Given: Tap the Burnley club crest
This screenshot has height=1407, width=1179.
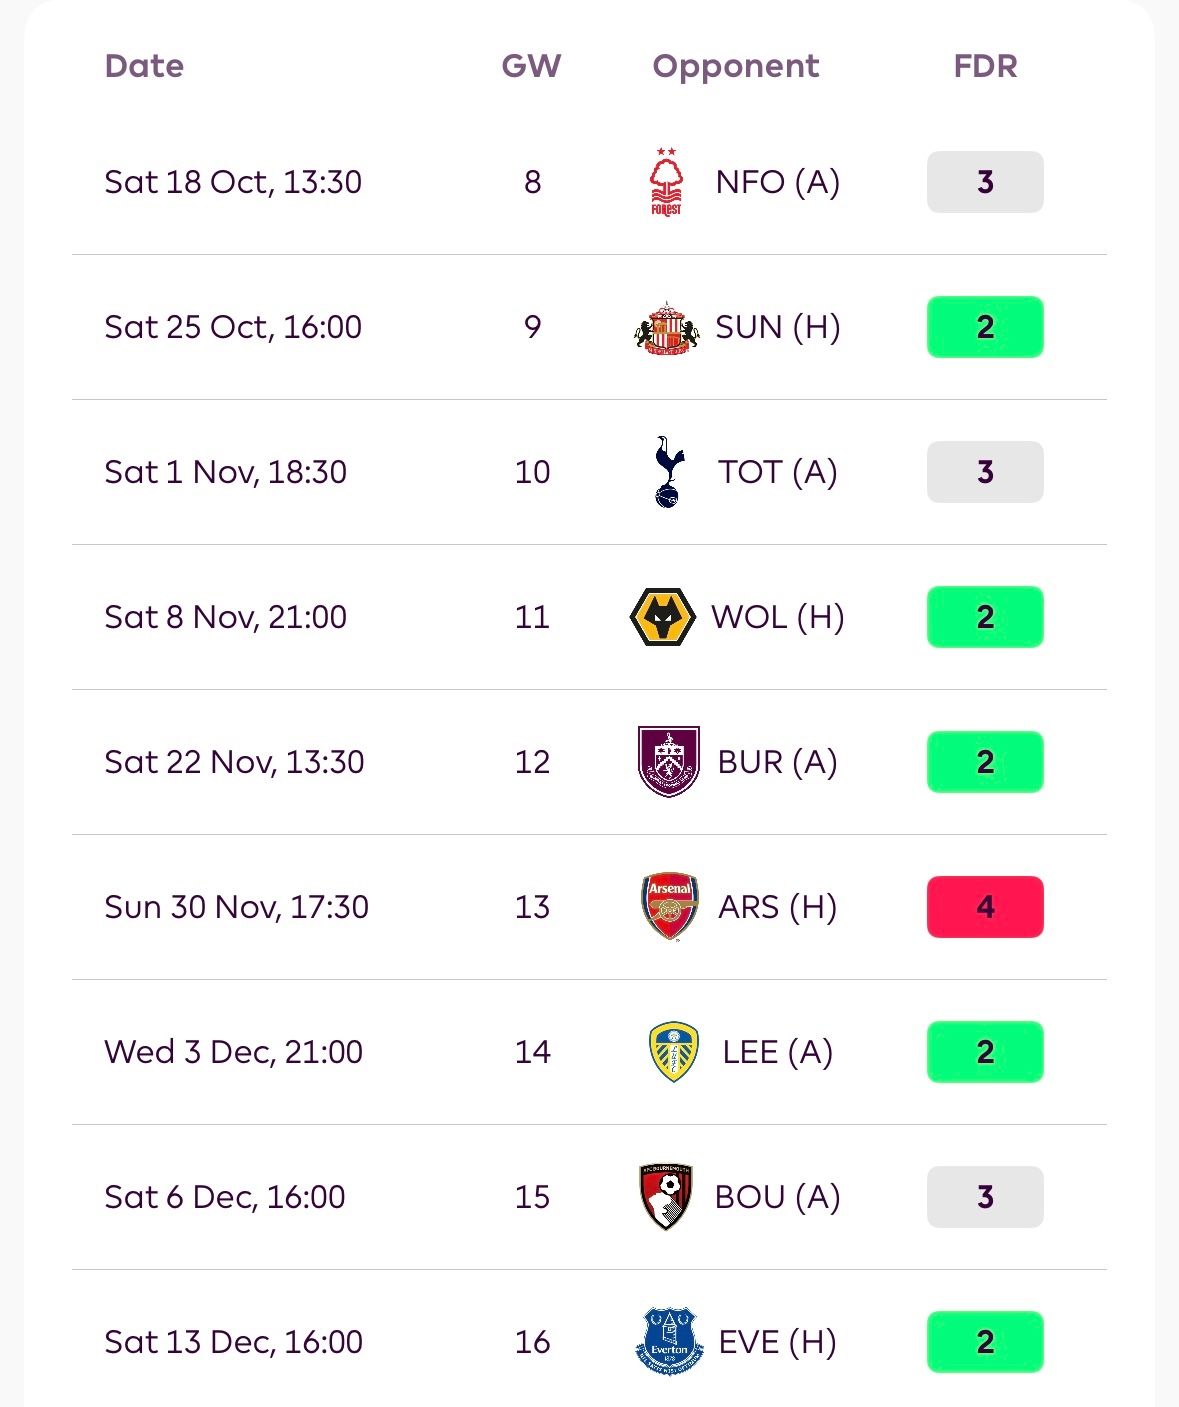Looking at the screenshot, I should click(668, 762).
